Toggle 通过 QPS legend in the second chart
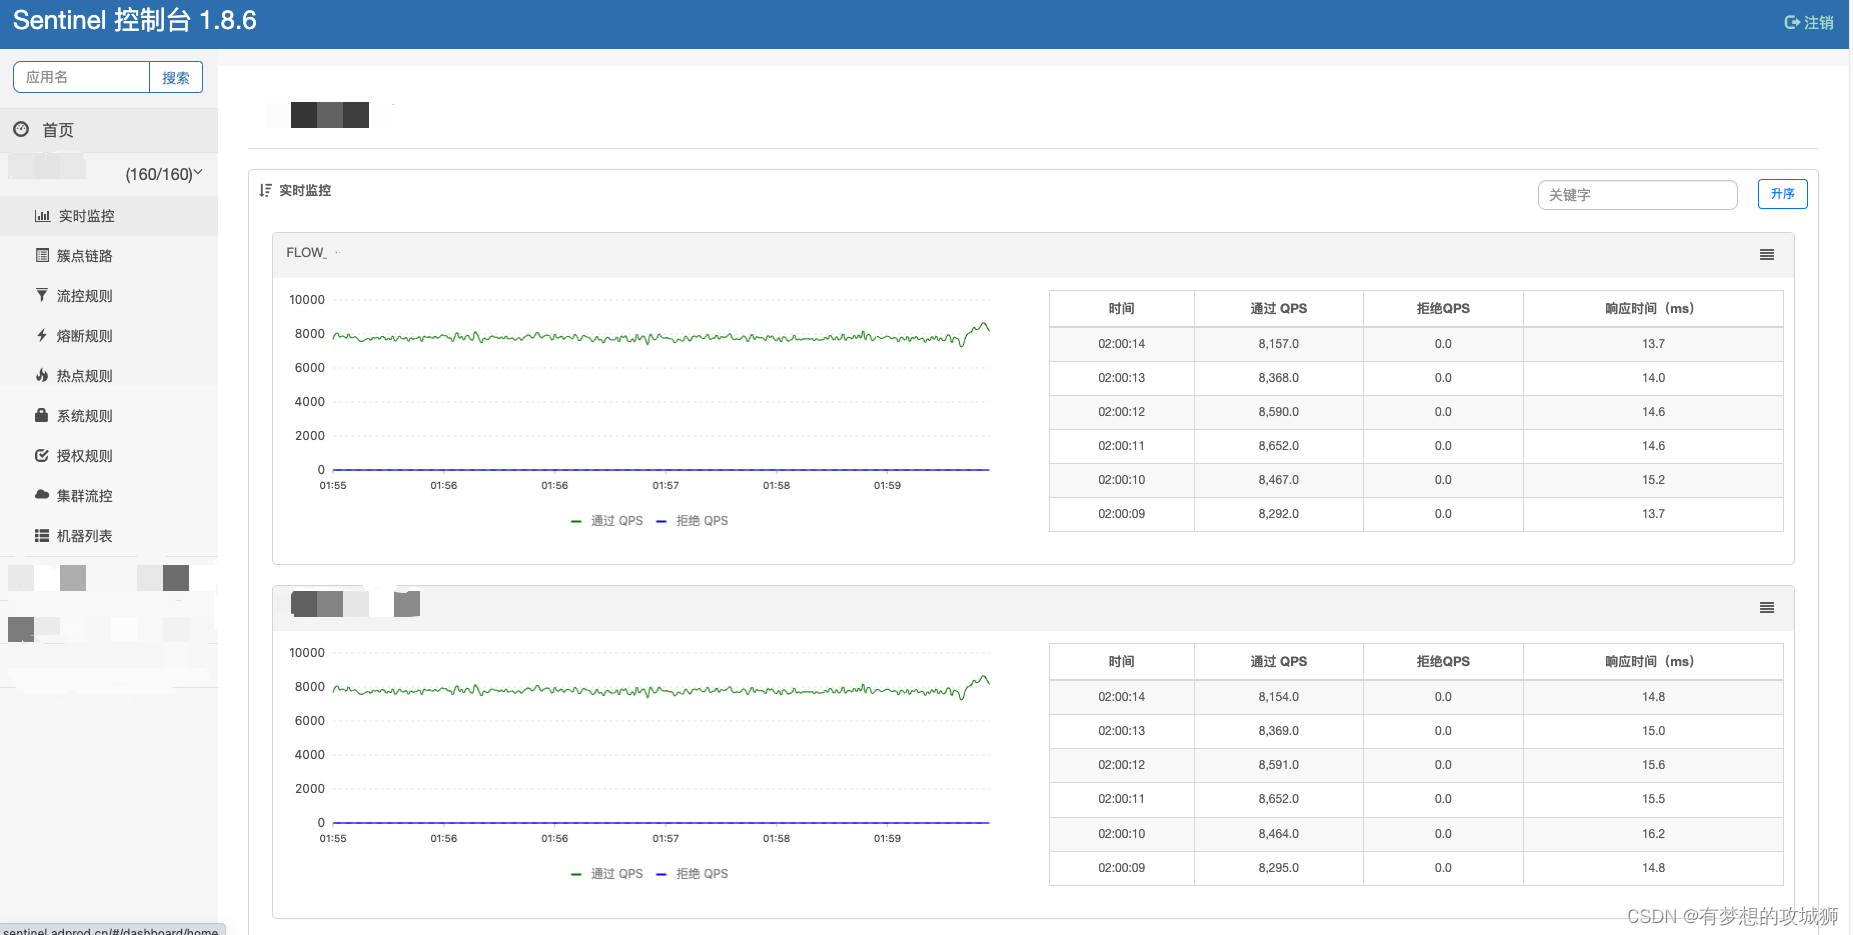The width and height of the screenshot is (1853, 935). tap(607, 874)
